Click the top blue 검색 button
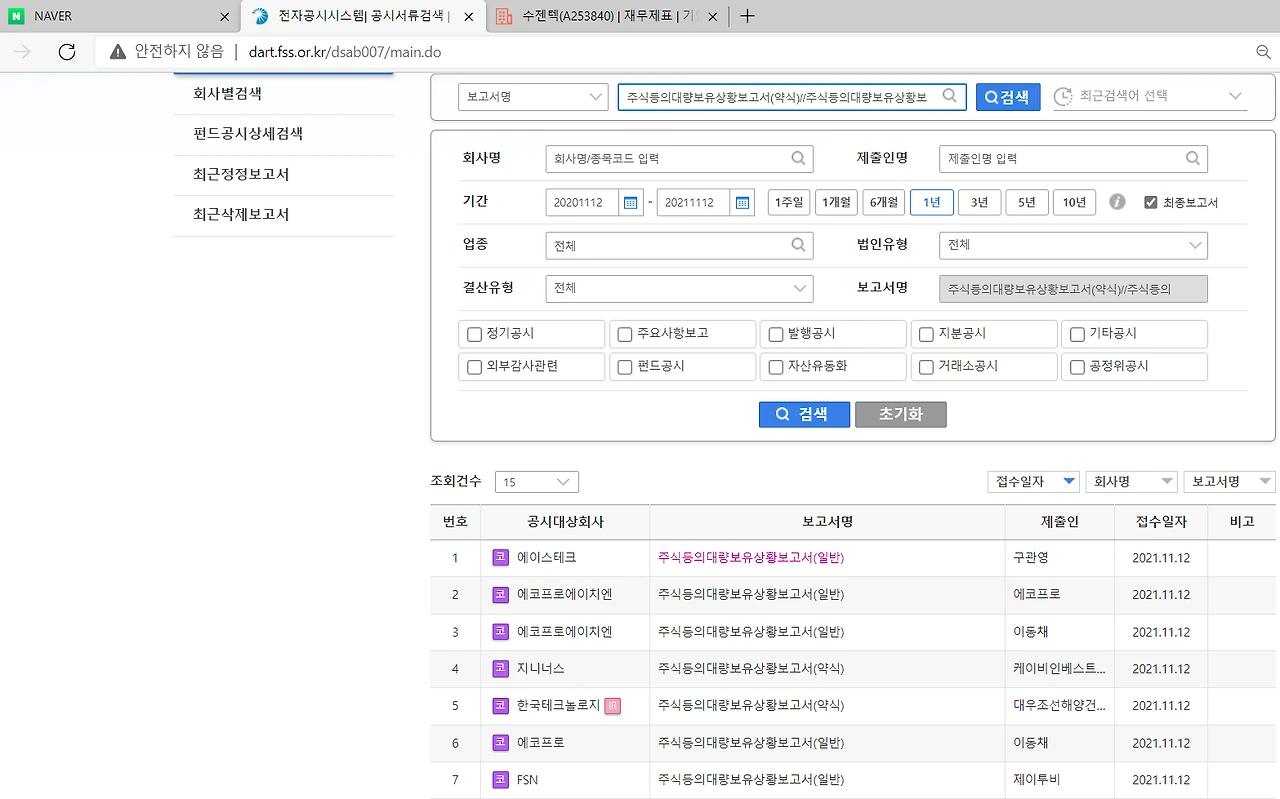Image resolution: width=1280 pixels, height=799 pixels. [1008, 96]
